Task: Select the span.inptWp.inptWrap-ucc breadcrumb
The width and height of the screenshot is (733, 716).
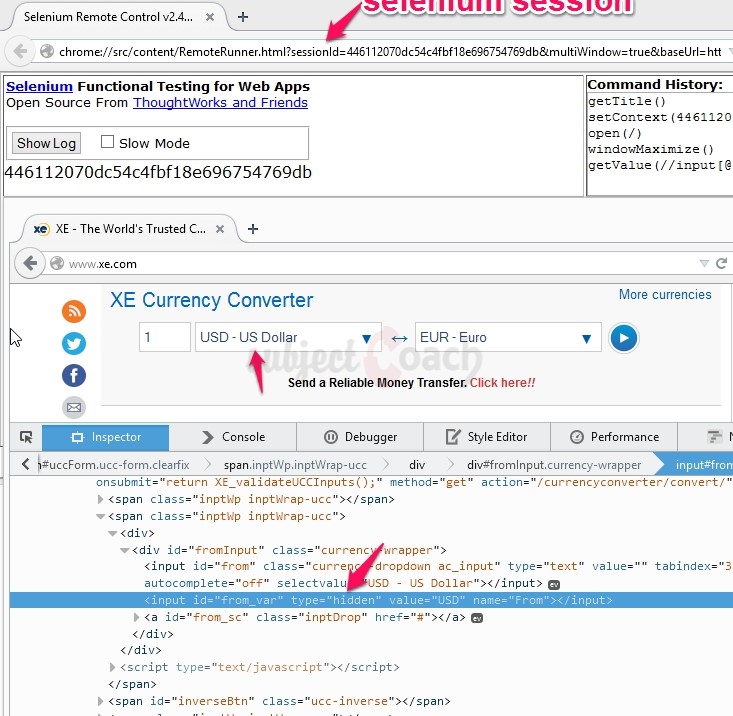Action: tap(295, 465)
